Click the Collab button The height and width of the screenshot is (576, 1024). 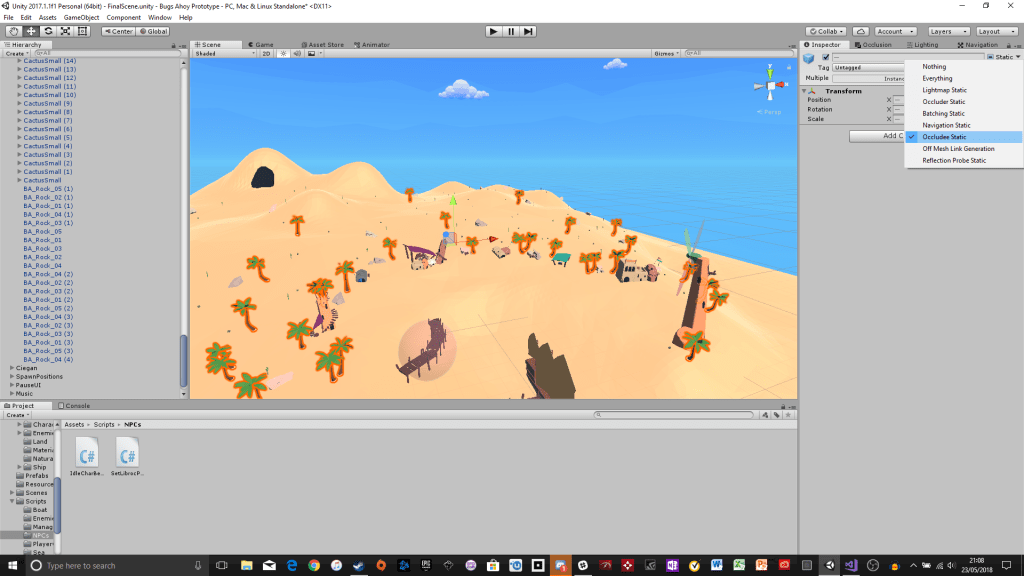point(826,31)
